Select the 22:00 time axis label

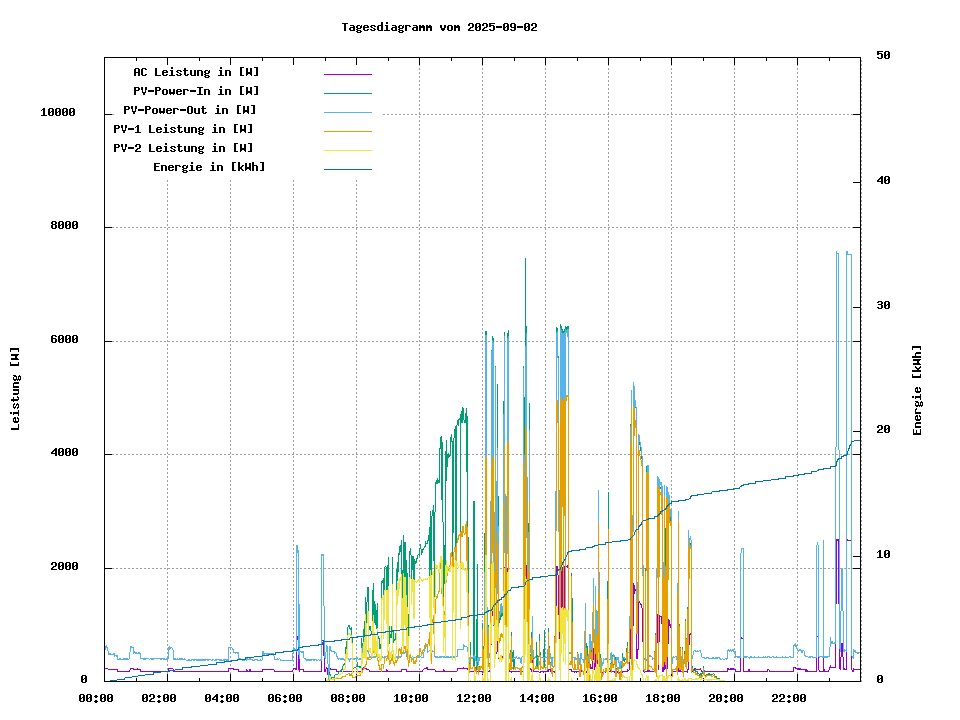(789, 698)
